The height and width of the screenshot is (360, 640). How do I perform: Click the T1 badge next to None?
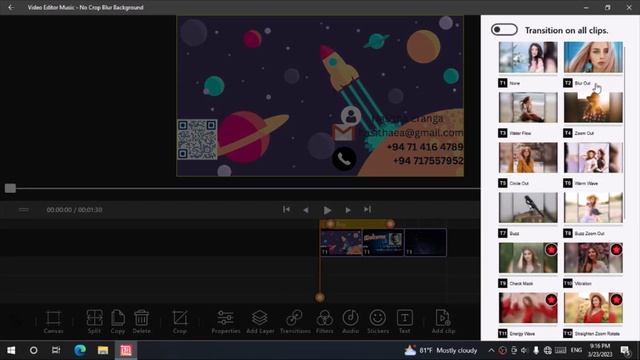tap(502, 83)
